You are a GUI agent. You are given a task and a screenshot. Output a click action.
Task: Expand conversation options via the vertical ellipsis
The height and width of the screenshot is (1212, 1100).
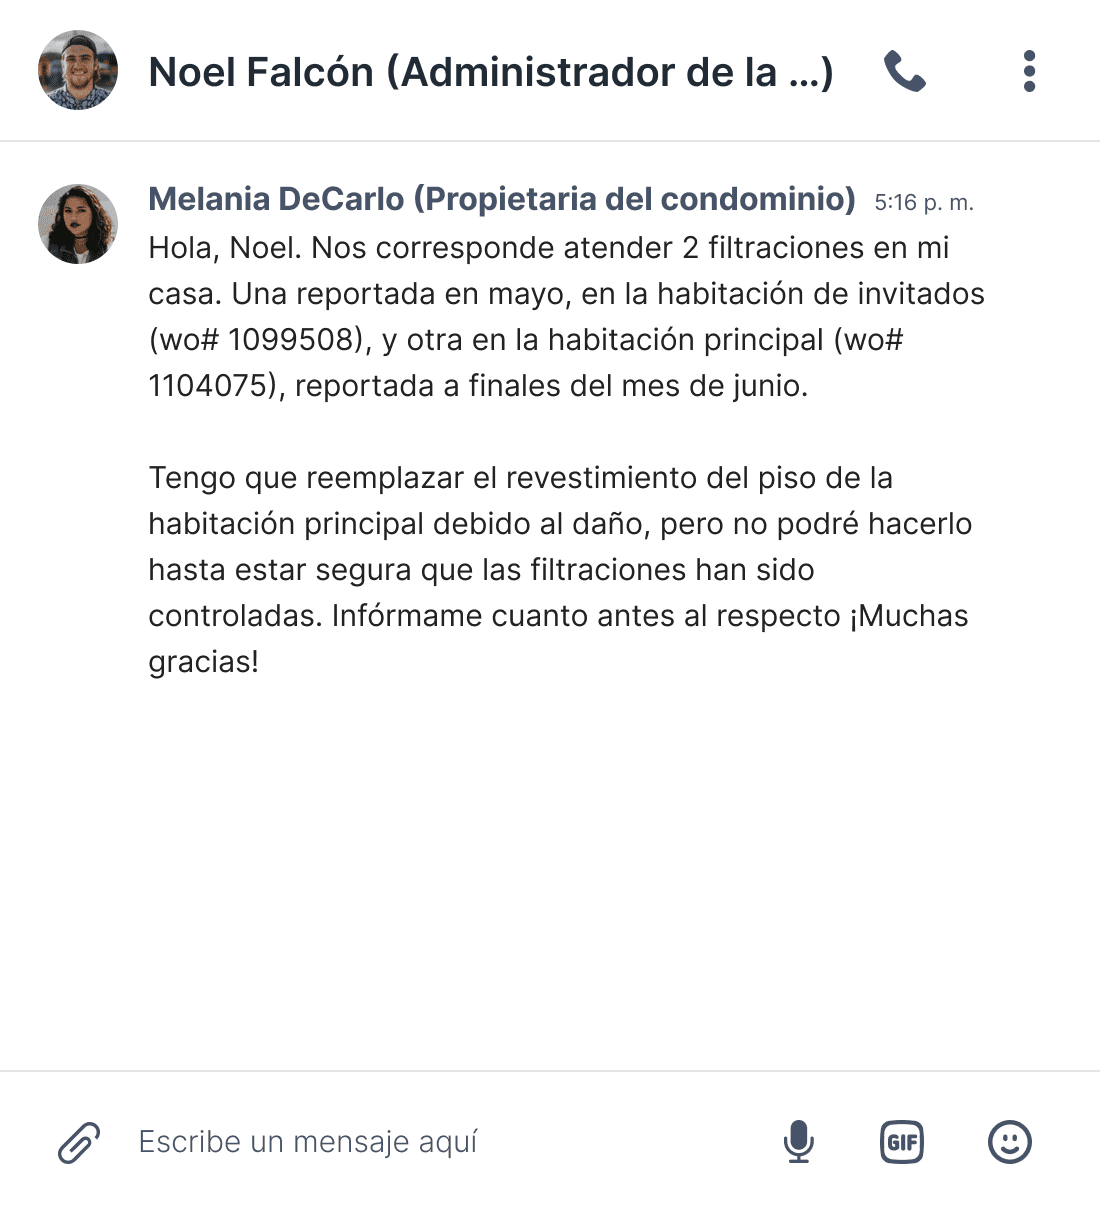pyautogui.click(x=1028, y=71)
